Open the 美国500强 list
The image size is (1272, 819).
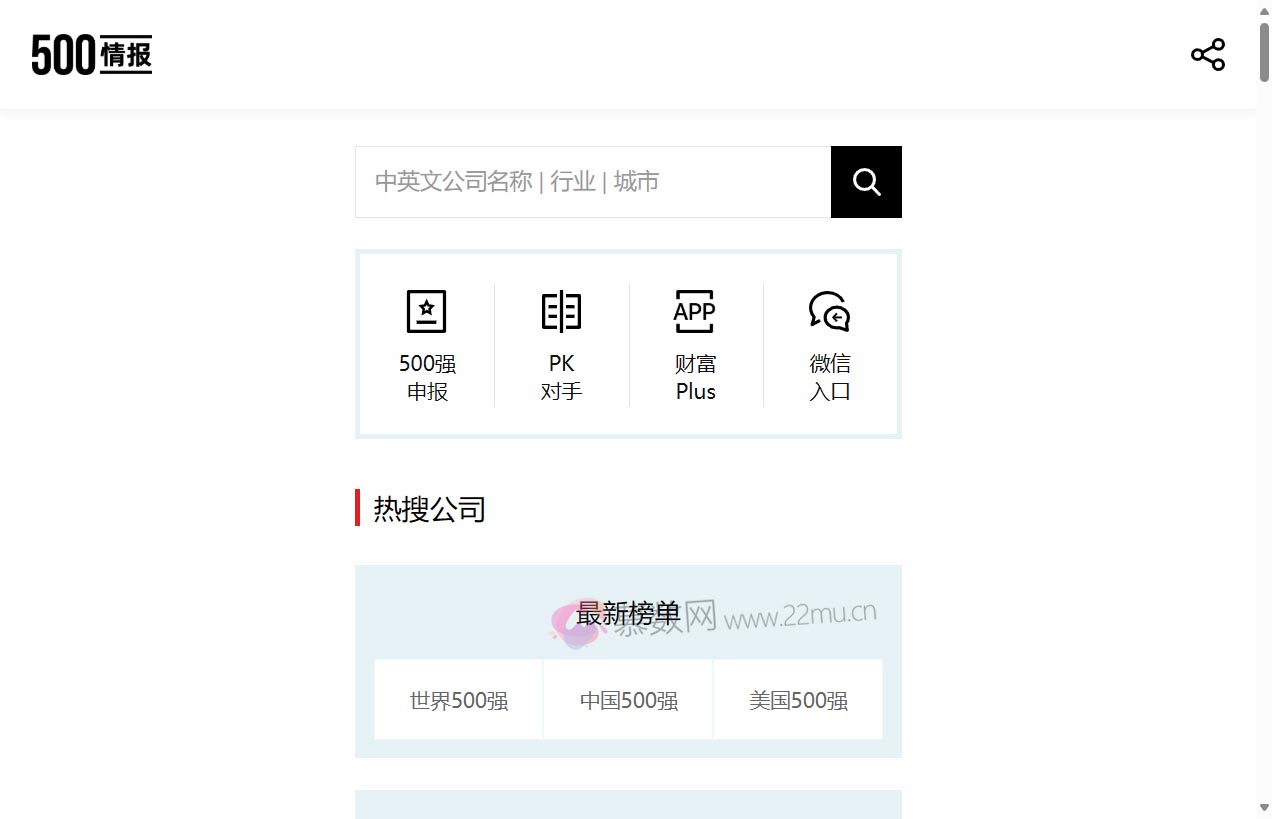click(797, 700)
